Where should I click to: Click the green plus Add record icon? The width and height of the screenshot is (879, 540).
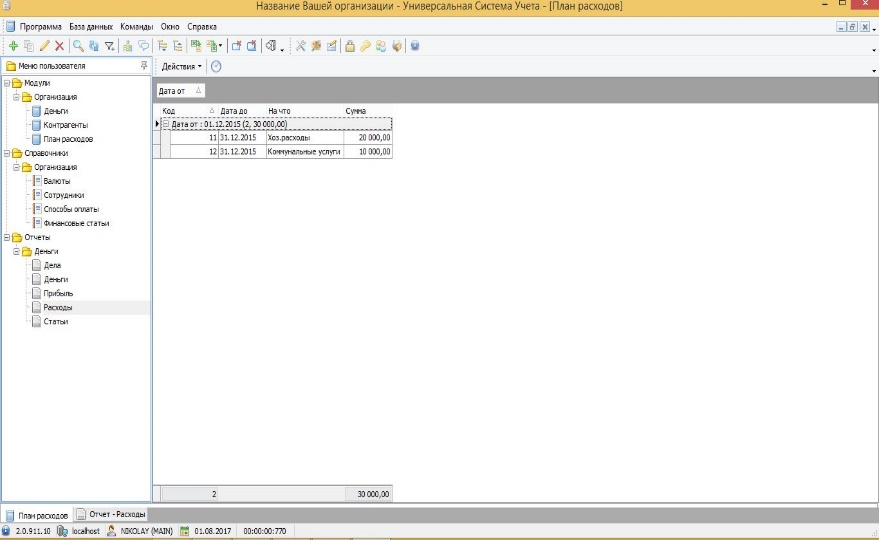tap(13, 46)
